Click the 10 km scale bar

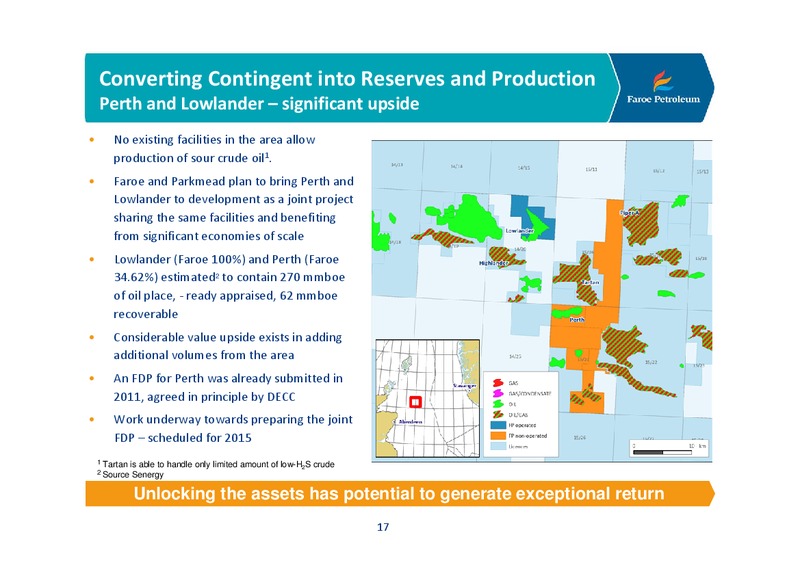coord(668,449)
